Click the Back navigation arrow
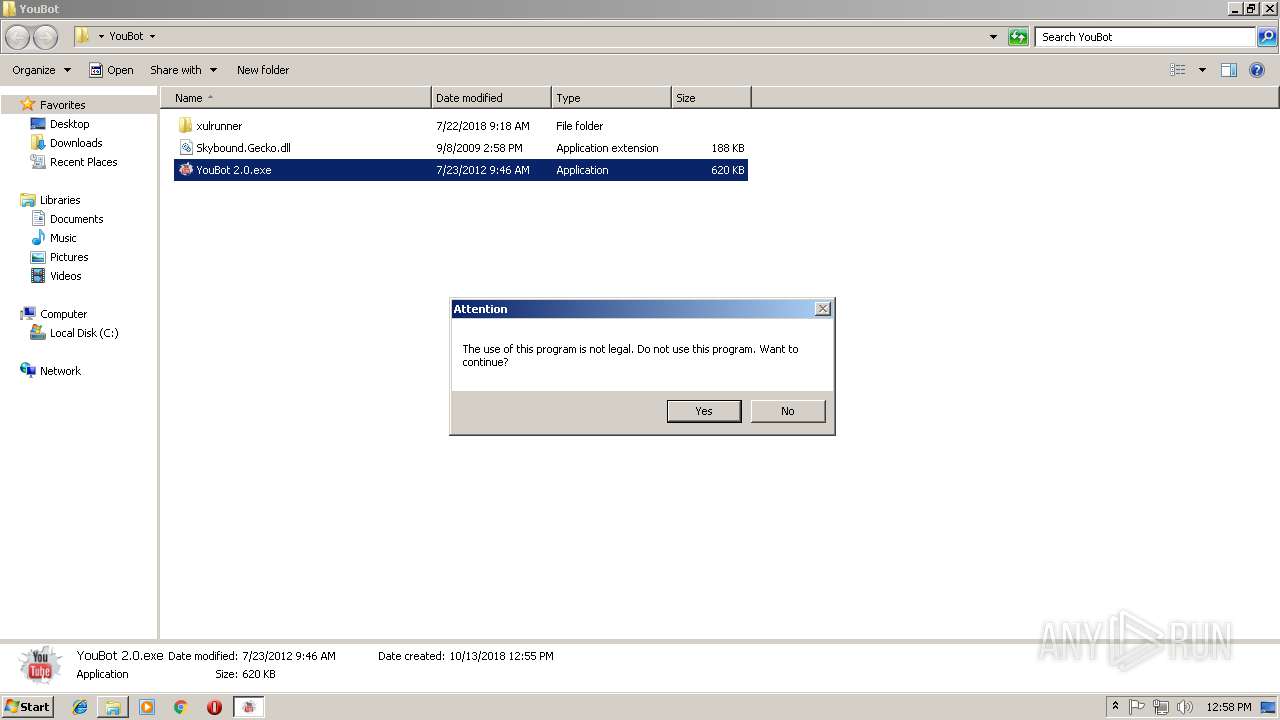The height and width of the screenshot is (720, 1280). click(18, 37)
